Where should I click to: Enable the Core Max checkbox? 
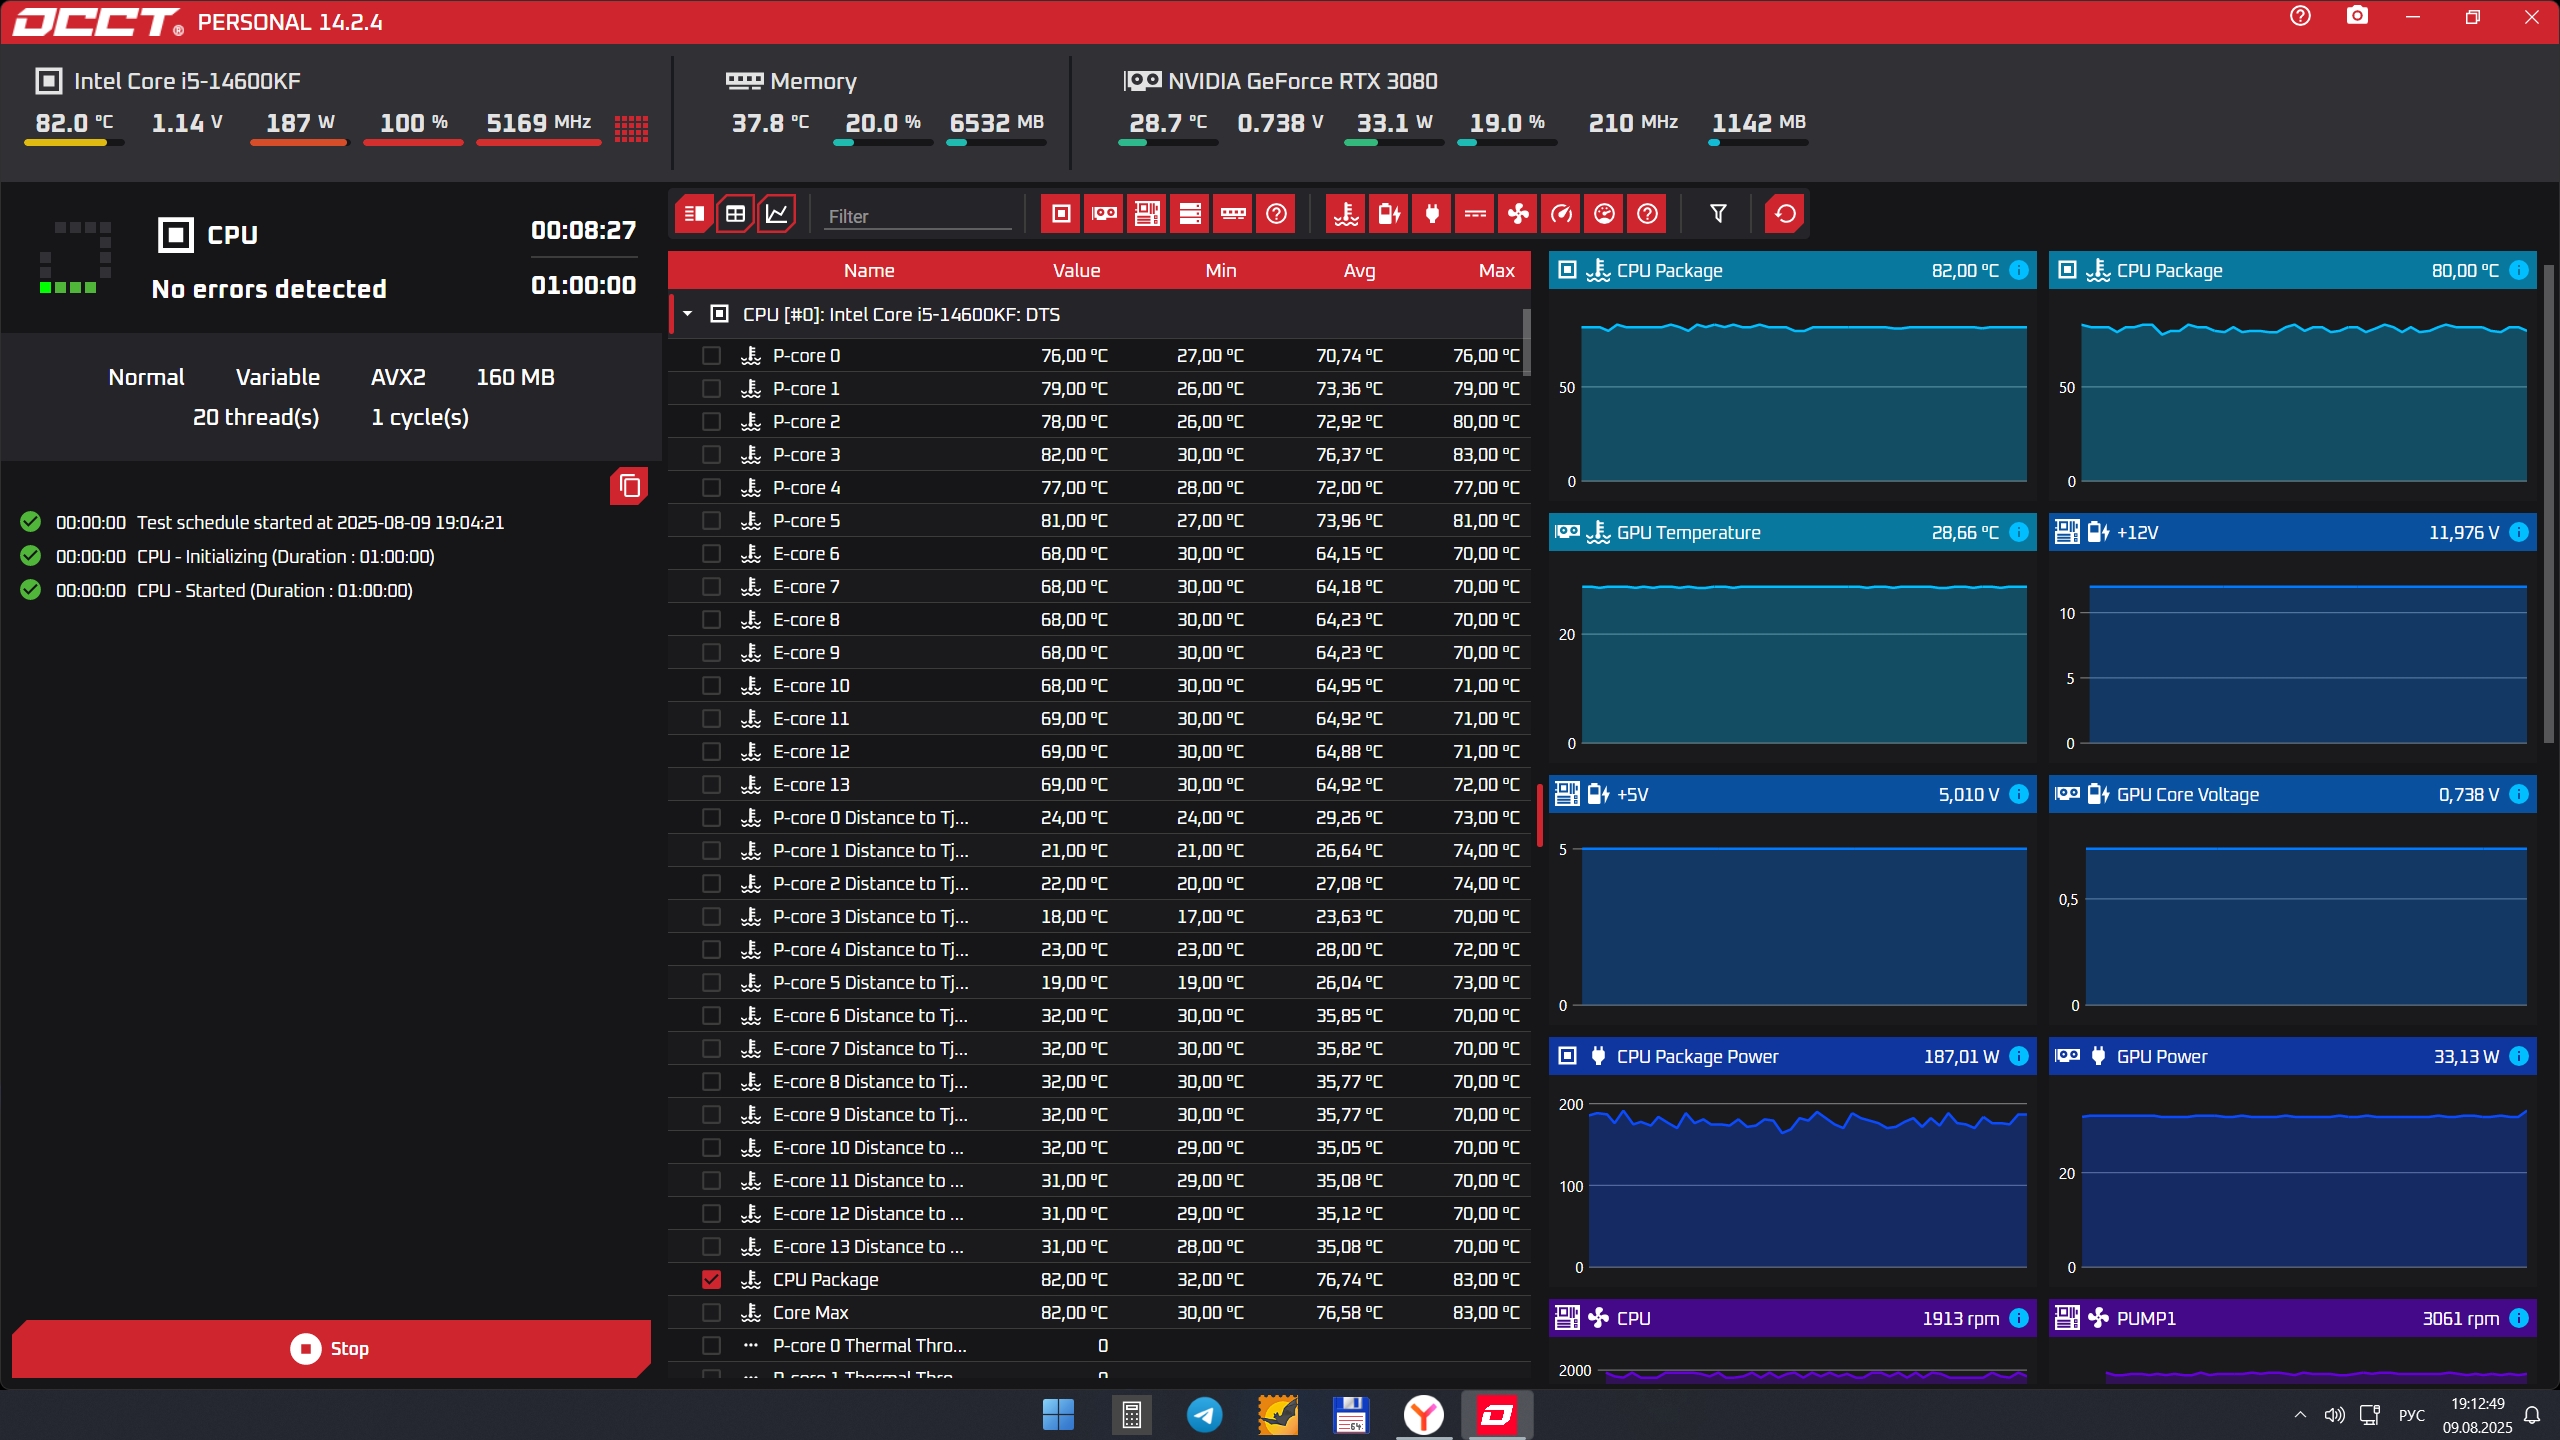pos(711,1312)
